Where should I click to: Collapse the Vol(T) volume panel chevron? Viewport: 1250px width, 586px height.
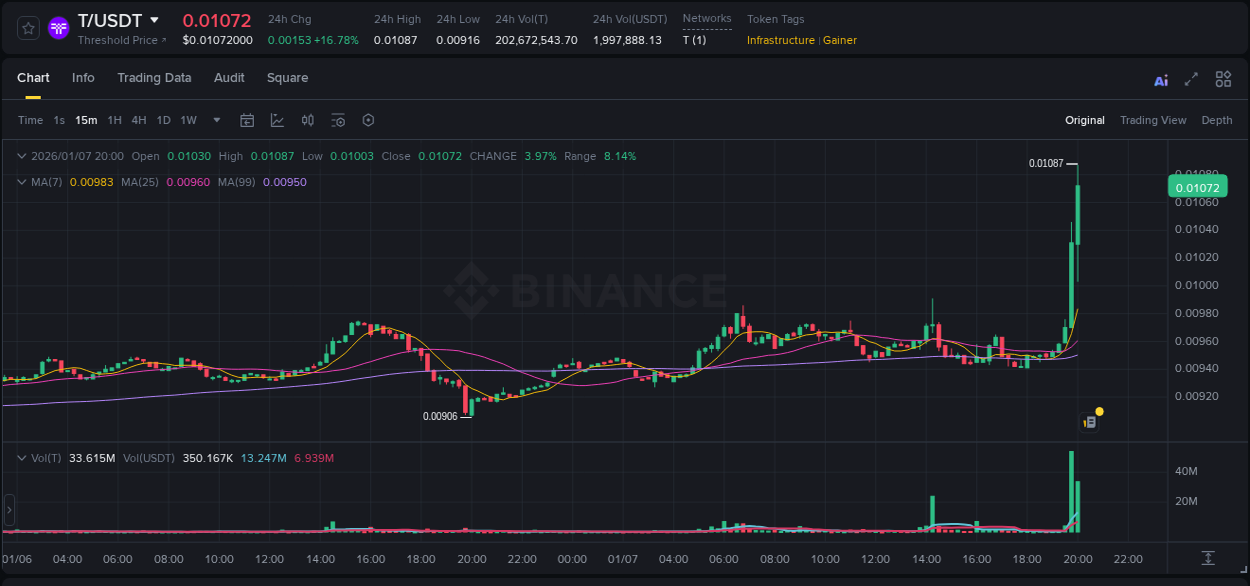coord(22,457)
